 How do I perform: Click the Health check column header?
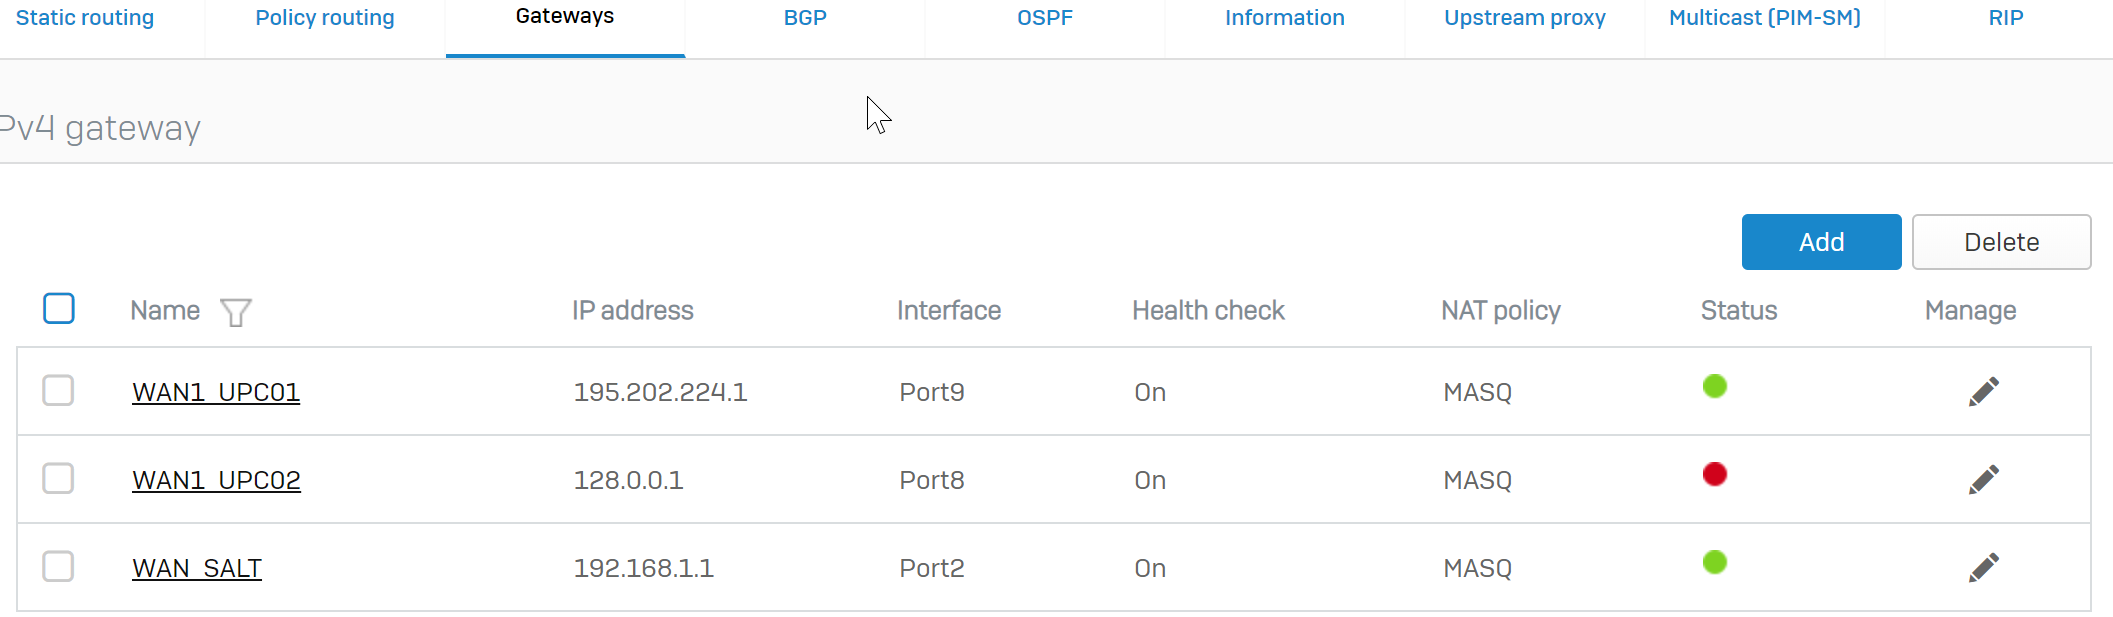point(1208,311)
